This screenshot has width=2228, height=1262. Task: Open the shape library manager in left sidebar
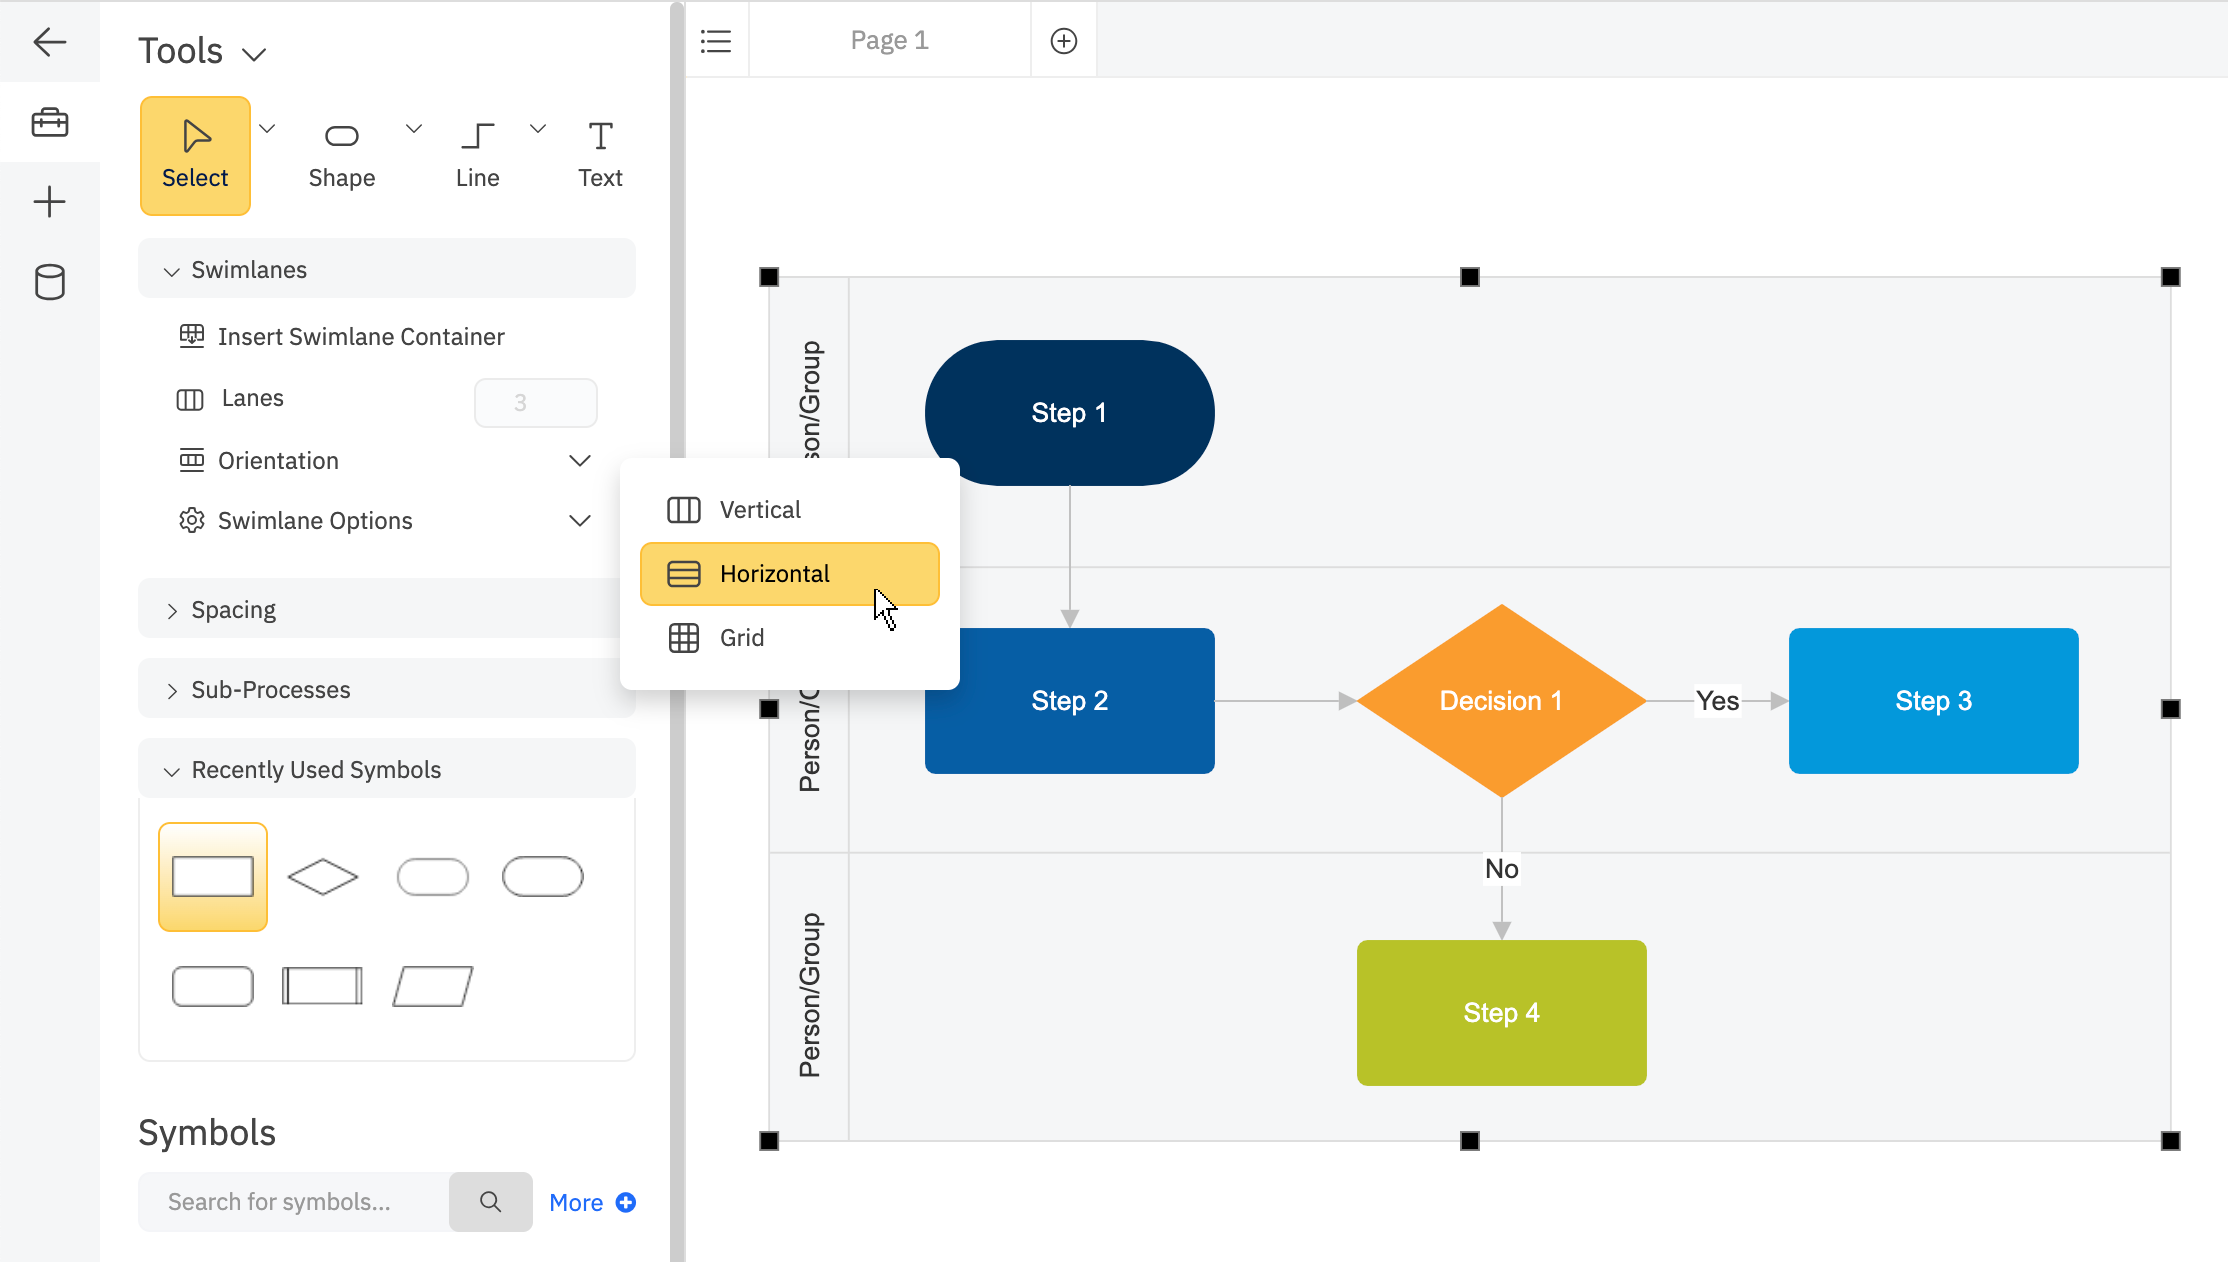[x=49, y=121]
